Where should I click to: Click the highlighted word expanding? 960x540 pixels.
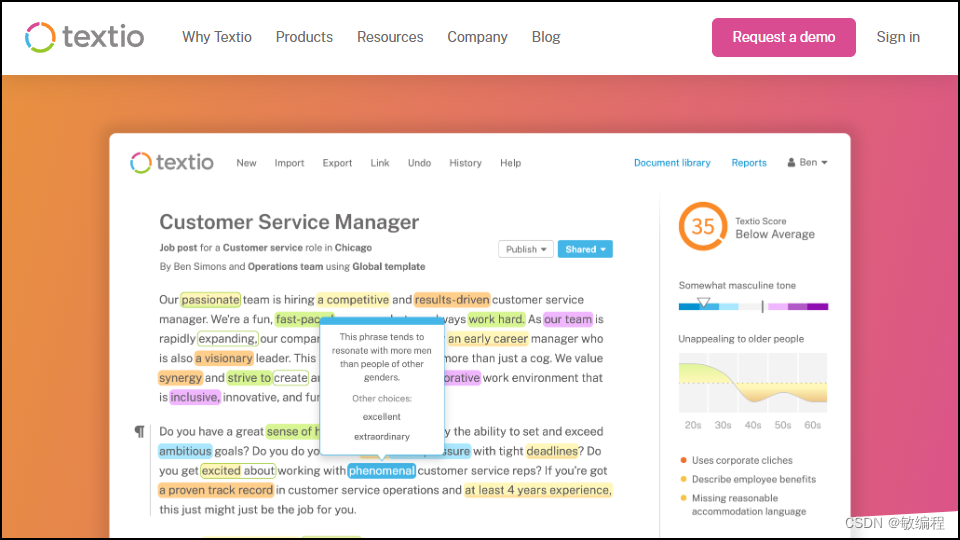227,339
